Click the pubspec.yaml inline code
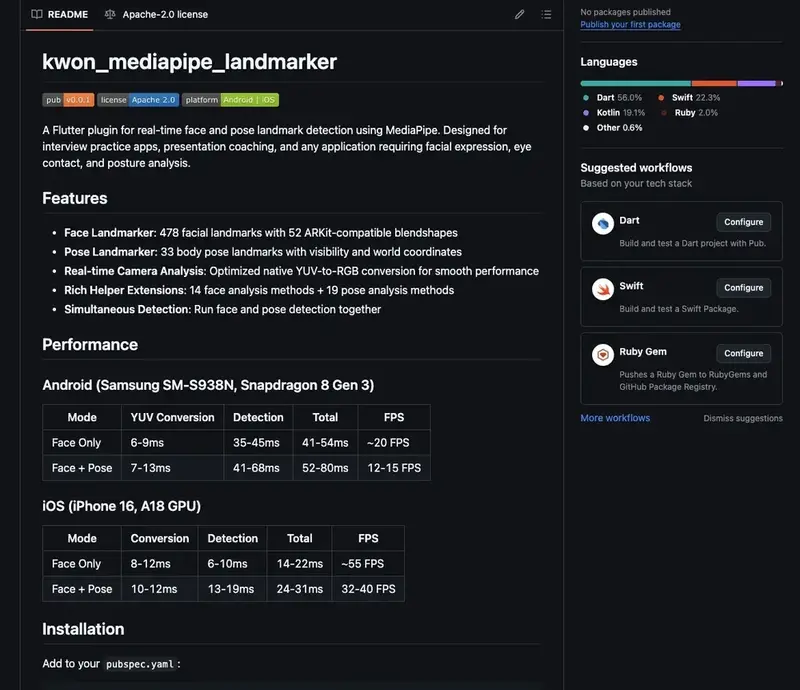Screen dimensions: 800x690 tap(139, 664)
